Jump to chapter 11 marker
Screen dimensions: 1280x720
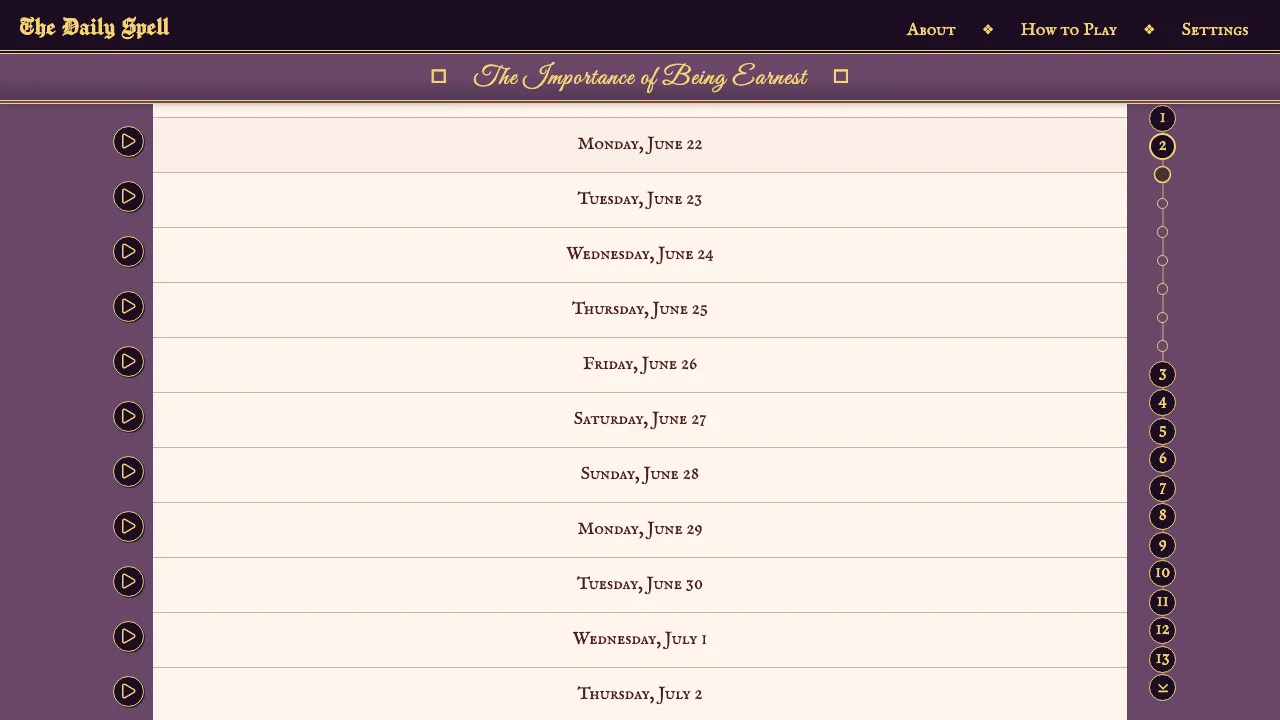pyautogui.click(x=1162, y=602)
